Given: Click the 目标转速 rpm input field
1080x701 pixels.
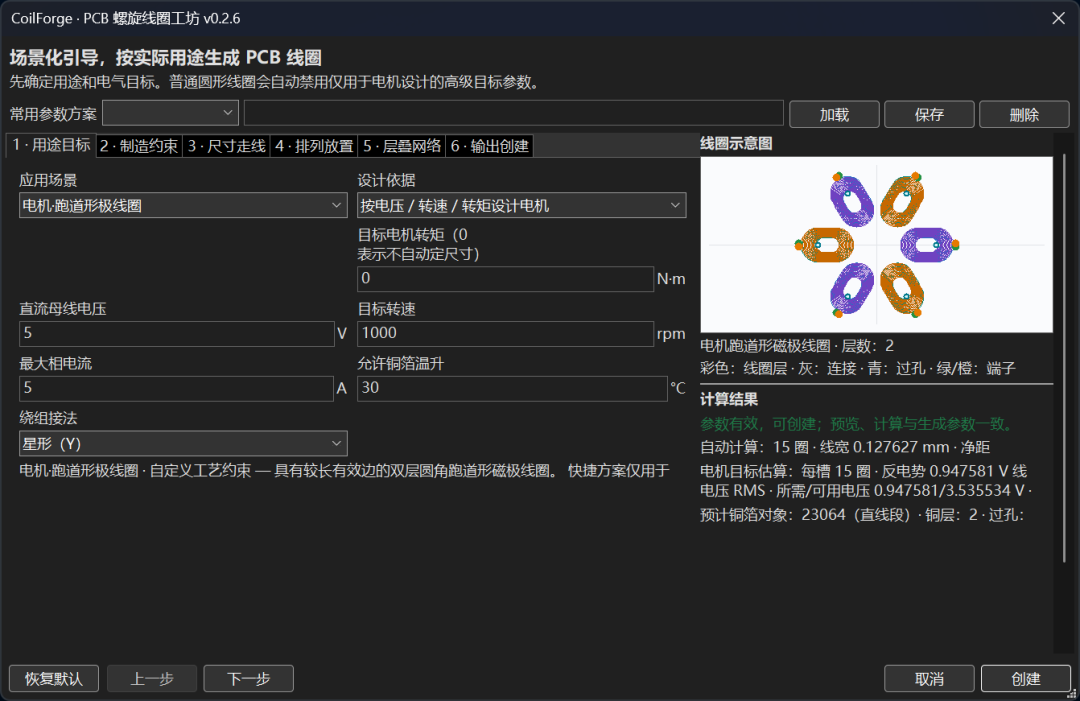Looking at the screenshot, I should (506, 333).
